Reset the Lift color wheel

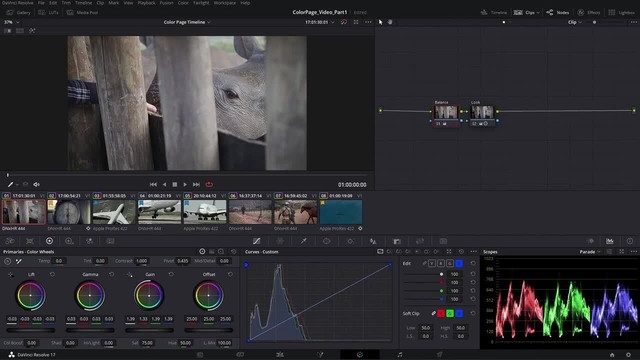pos(52,274)
